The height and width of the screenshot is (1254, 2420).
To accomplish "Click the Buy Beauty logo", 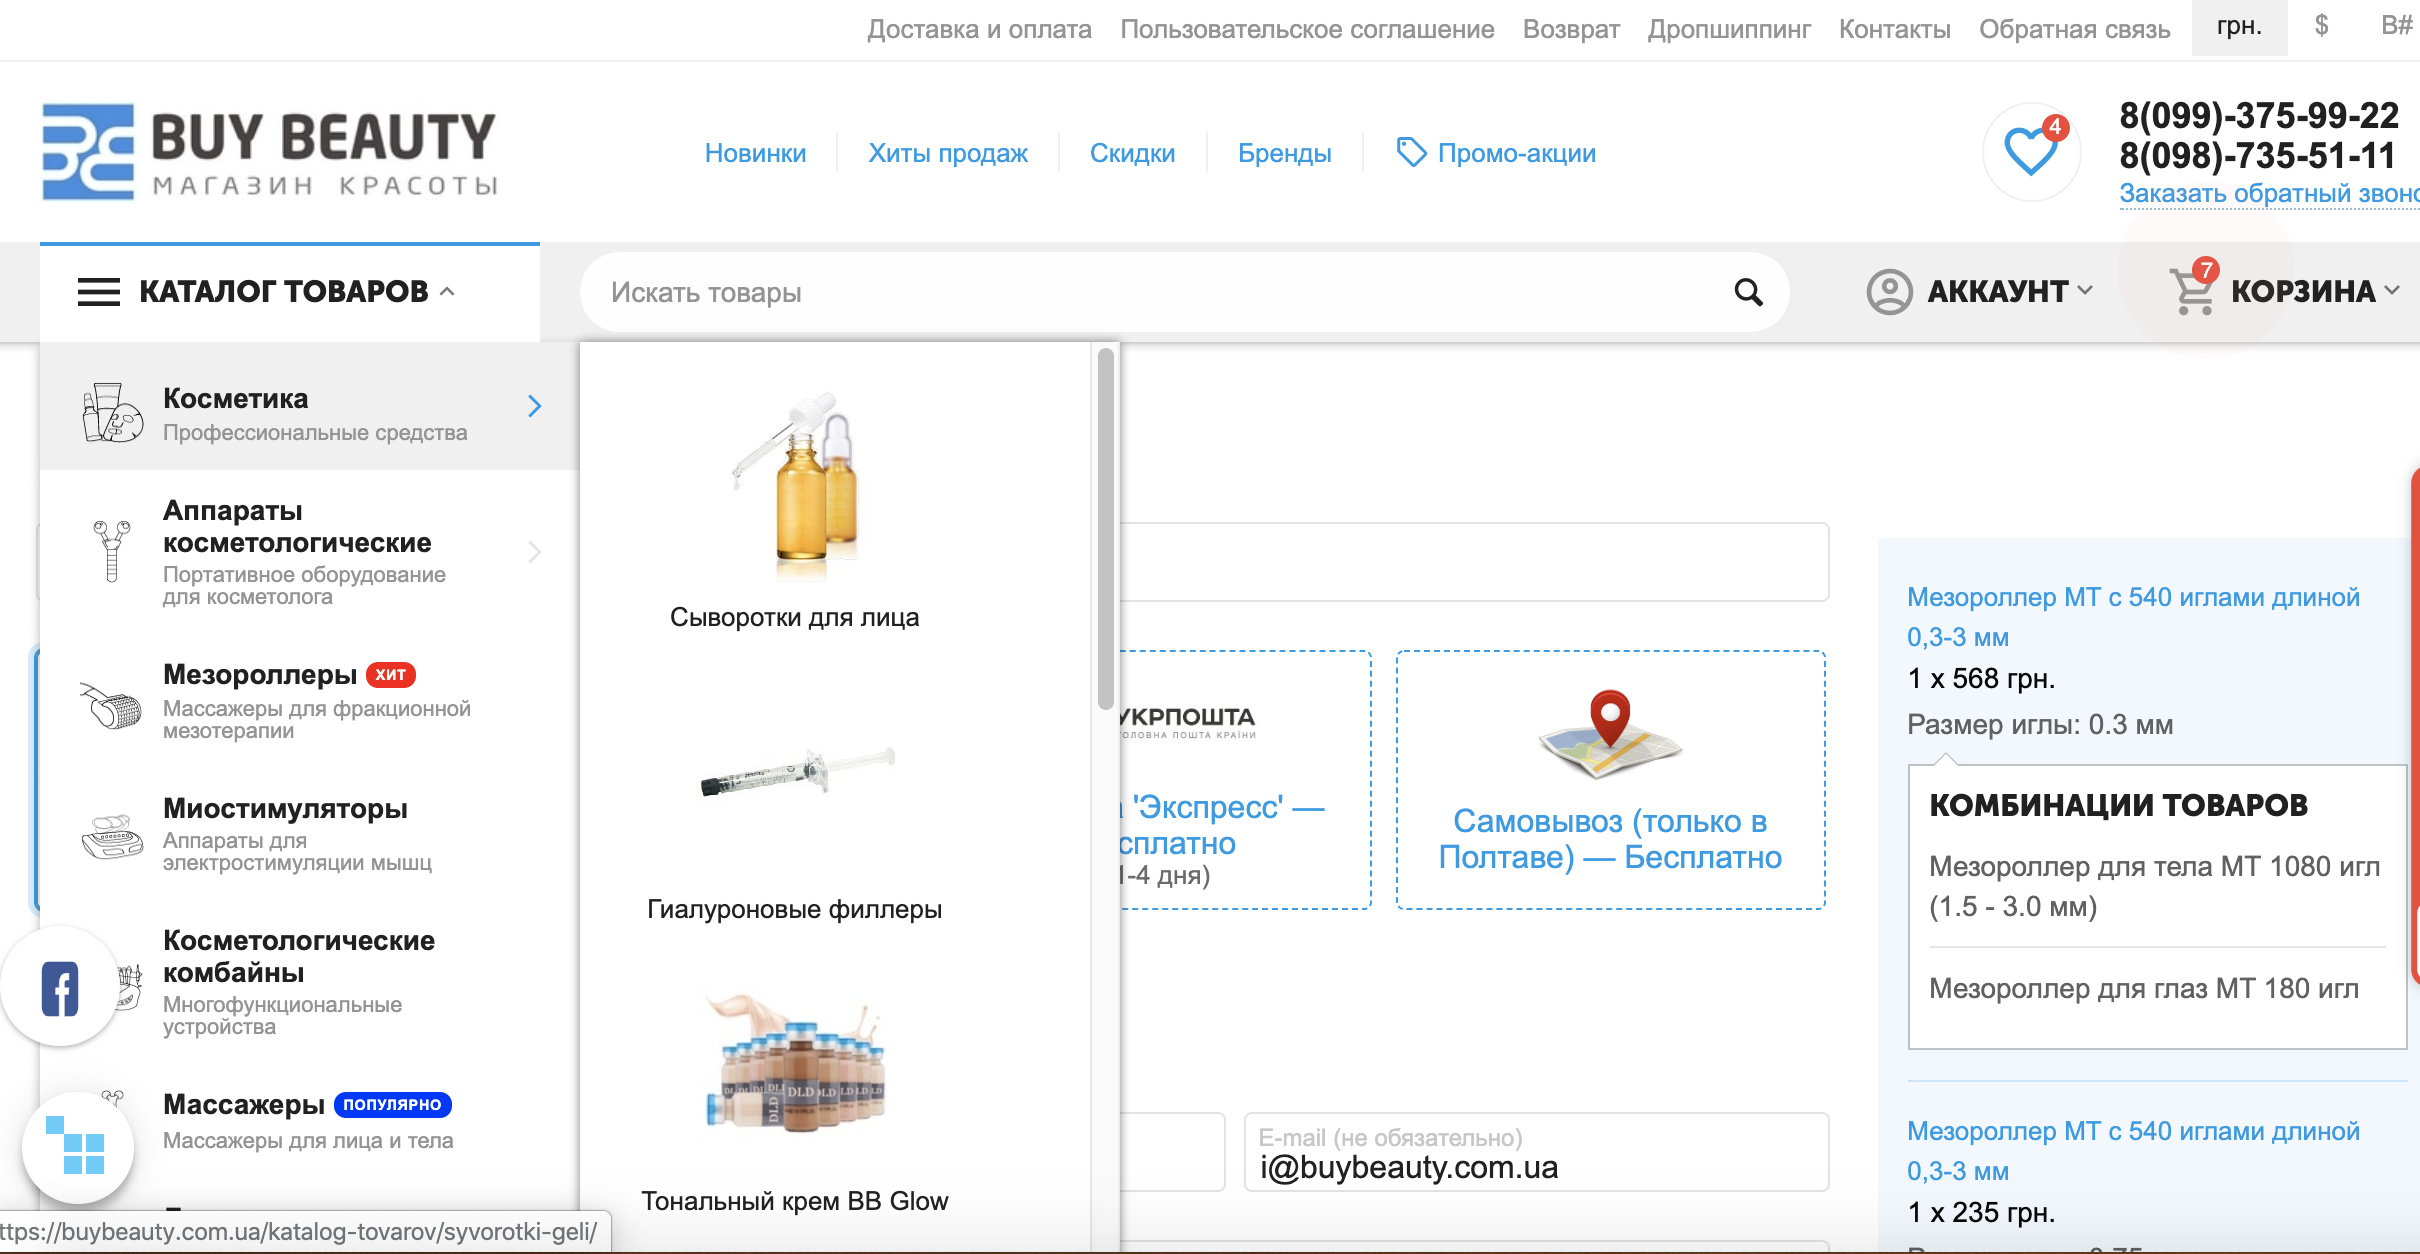I will pyautogui.click(x=270, y=152).
